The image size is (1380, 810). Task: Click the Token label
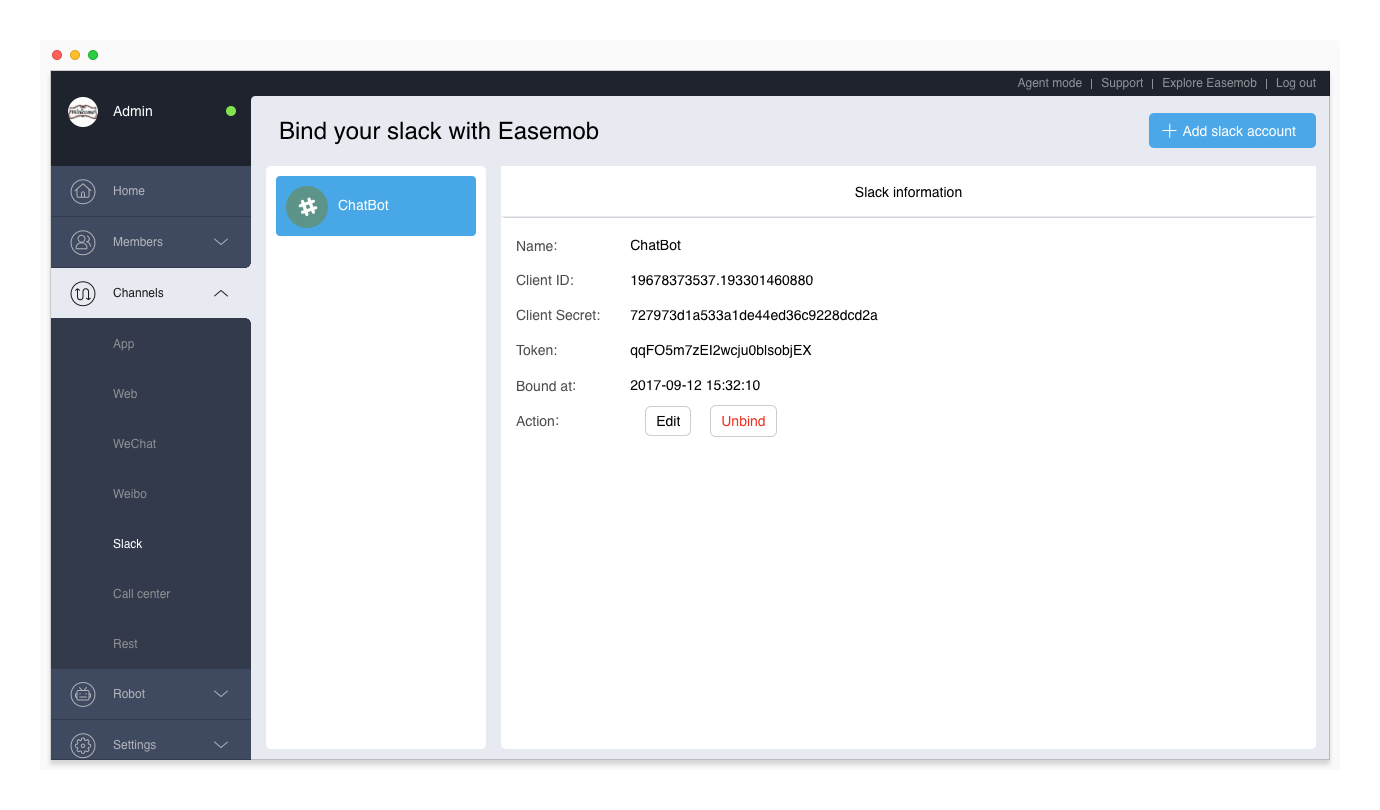[x=537, y=350]
